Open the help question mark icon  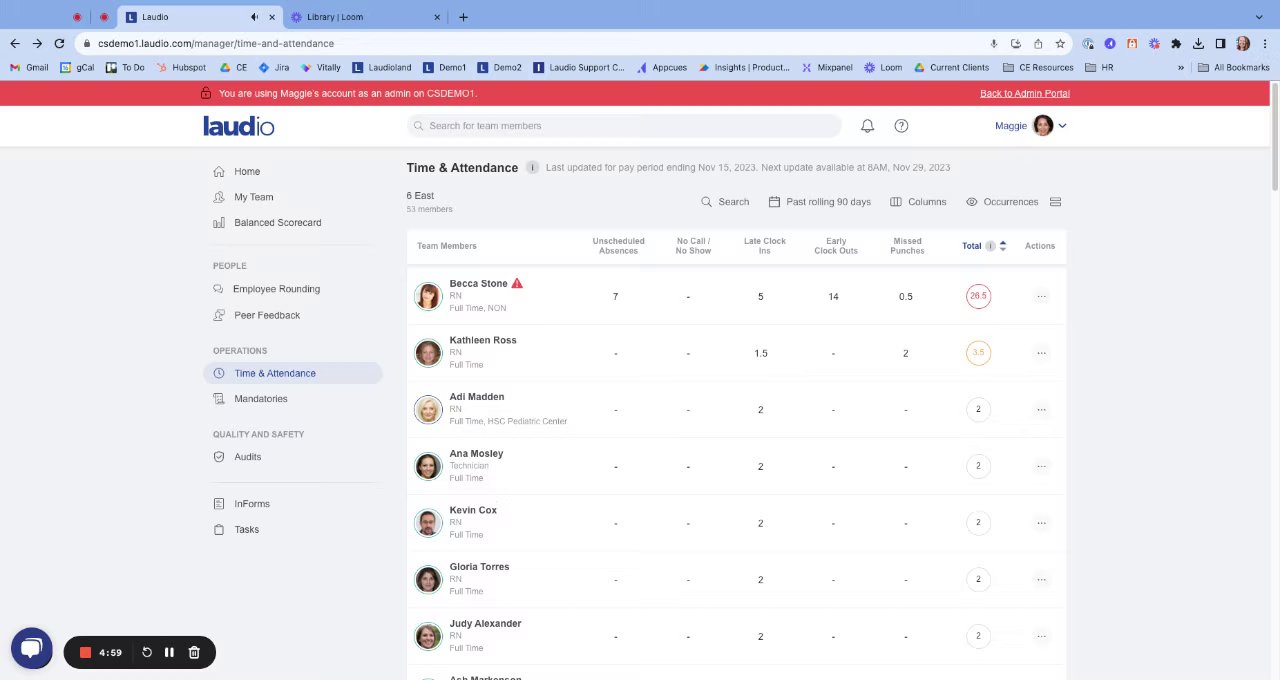point(901,126)
